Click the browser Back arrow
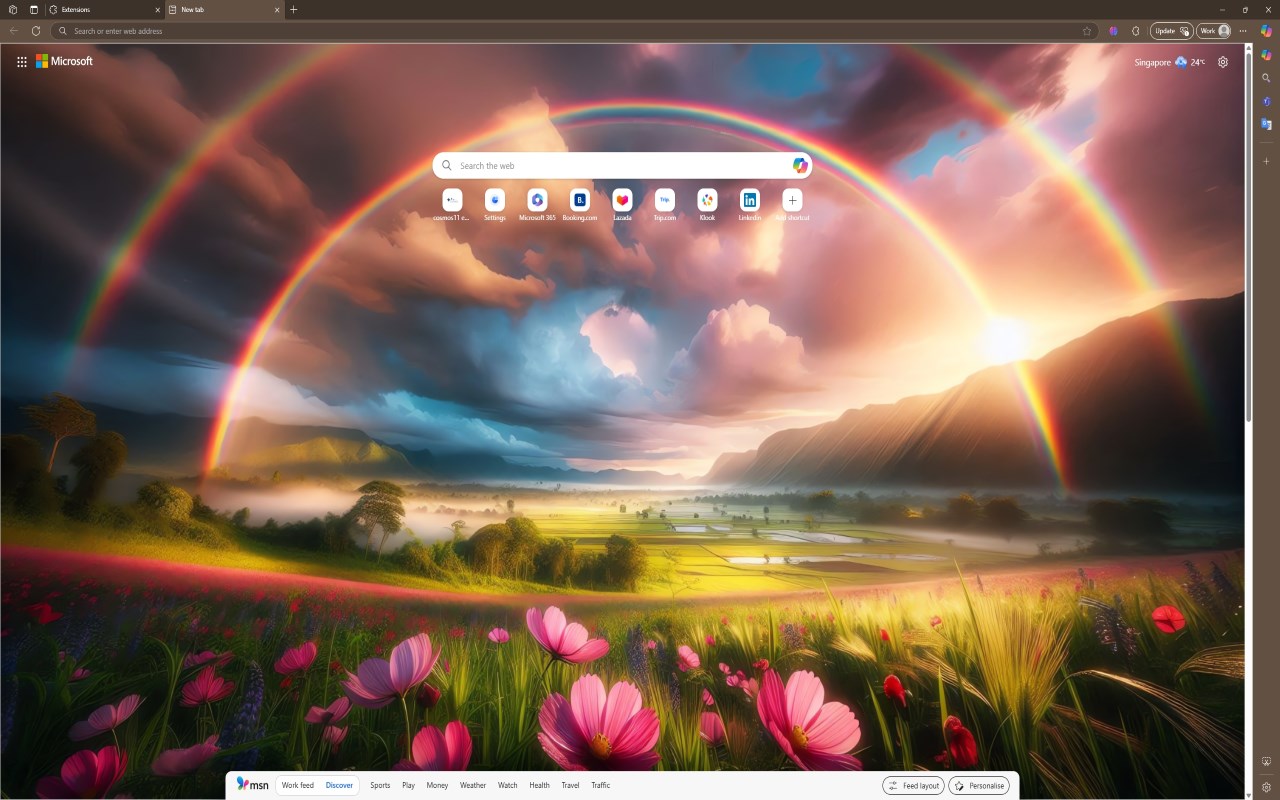Image resolution: width=1280 pixels, height=800 pixels. click(x=13, y=31)
